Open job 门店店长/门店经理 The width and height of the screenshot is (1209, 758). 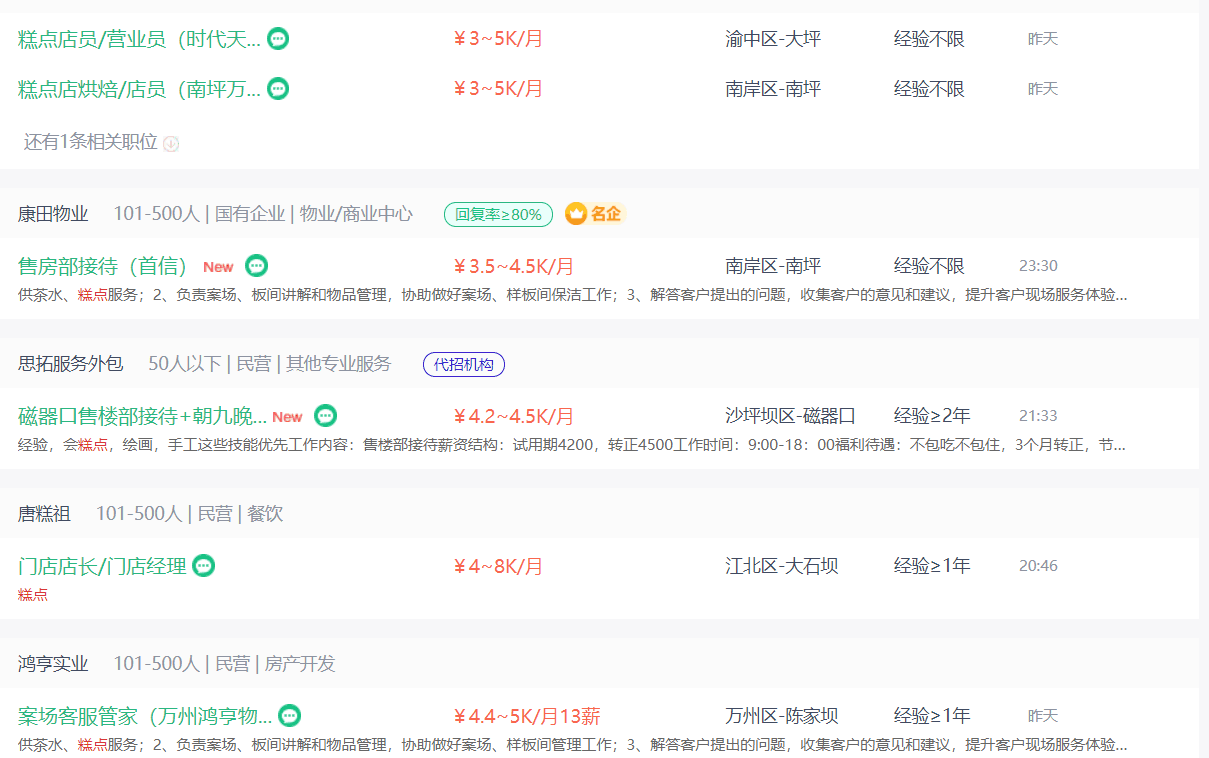click(x=102, y=565)
